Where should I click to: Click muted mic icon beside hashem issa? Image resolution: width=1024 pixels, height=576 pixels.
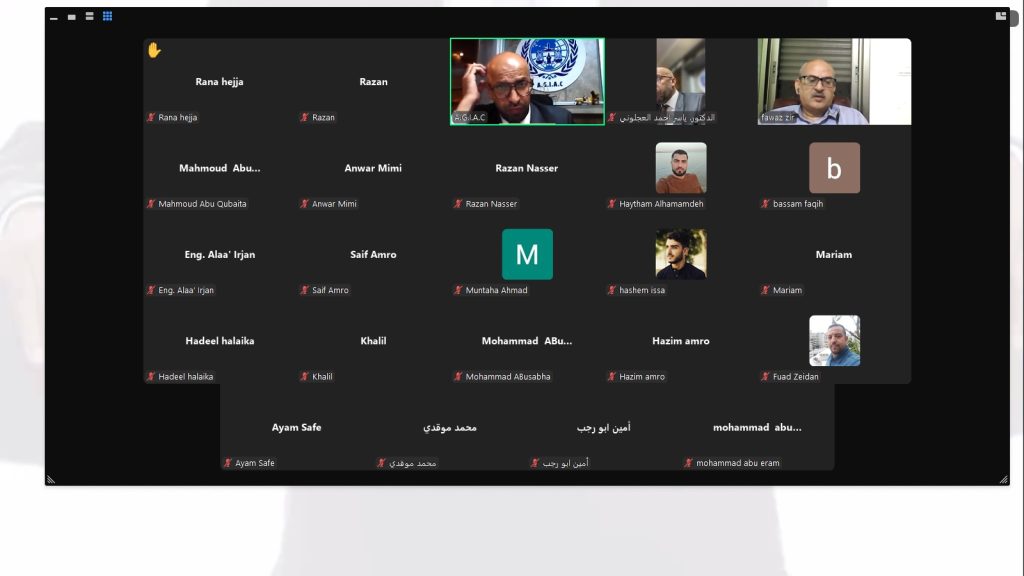[x=612, y=290]
